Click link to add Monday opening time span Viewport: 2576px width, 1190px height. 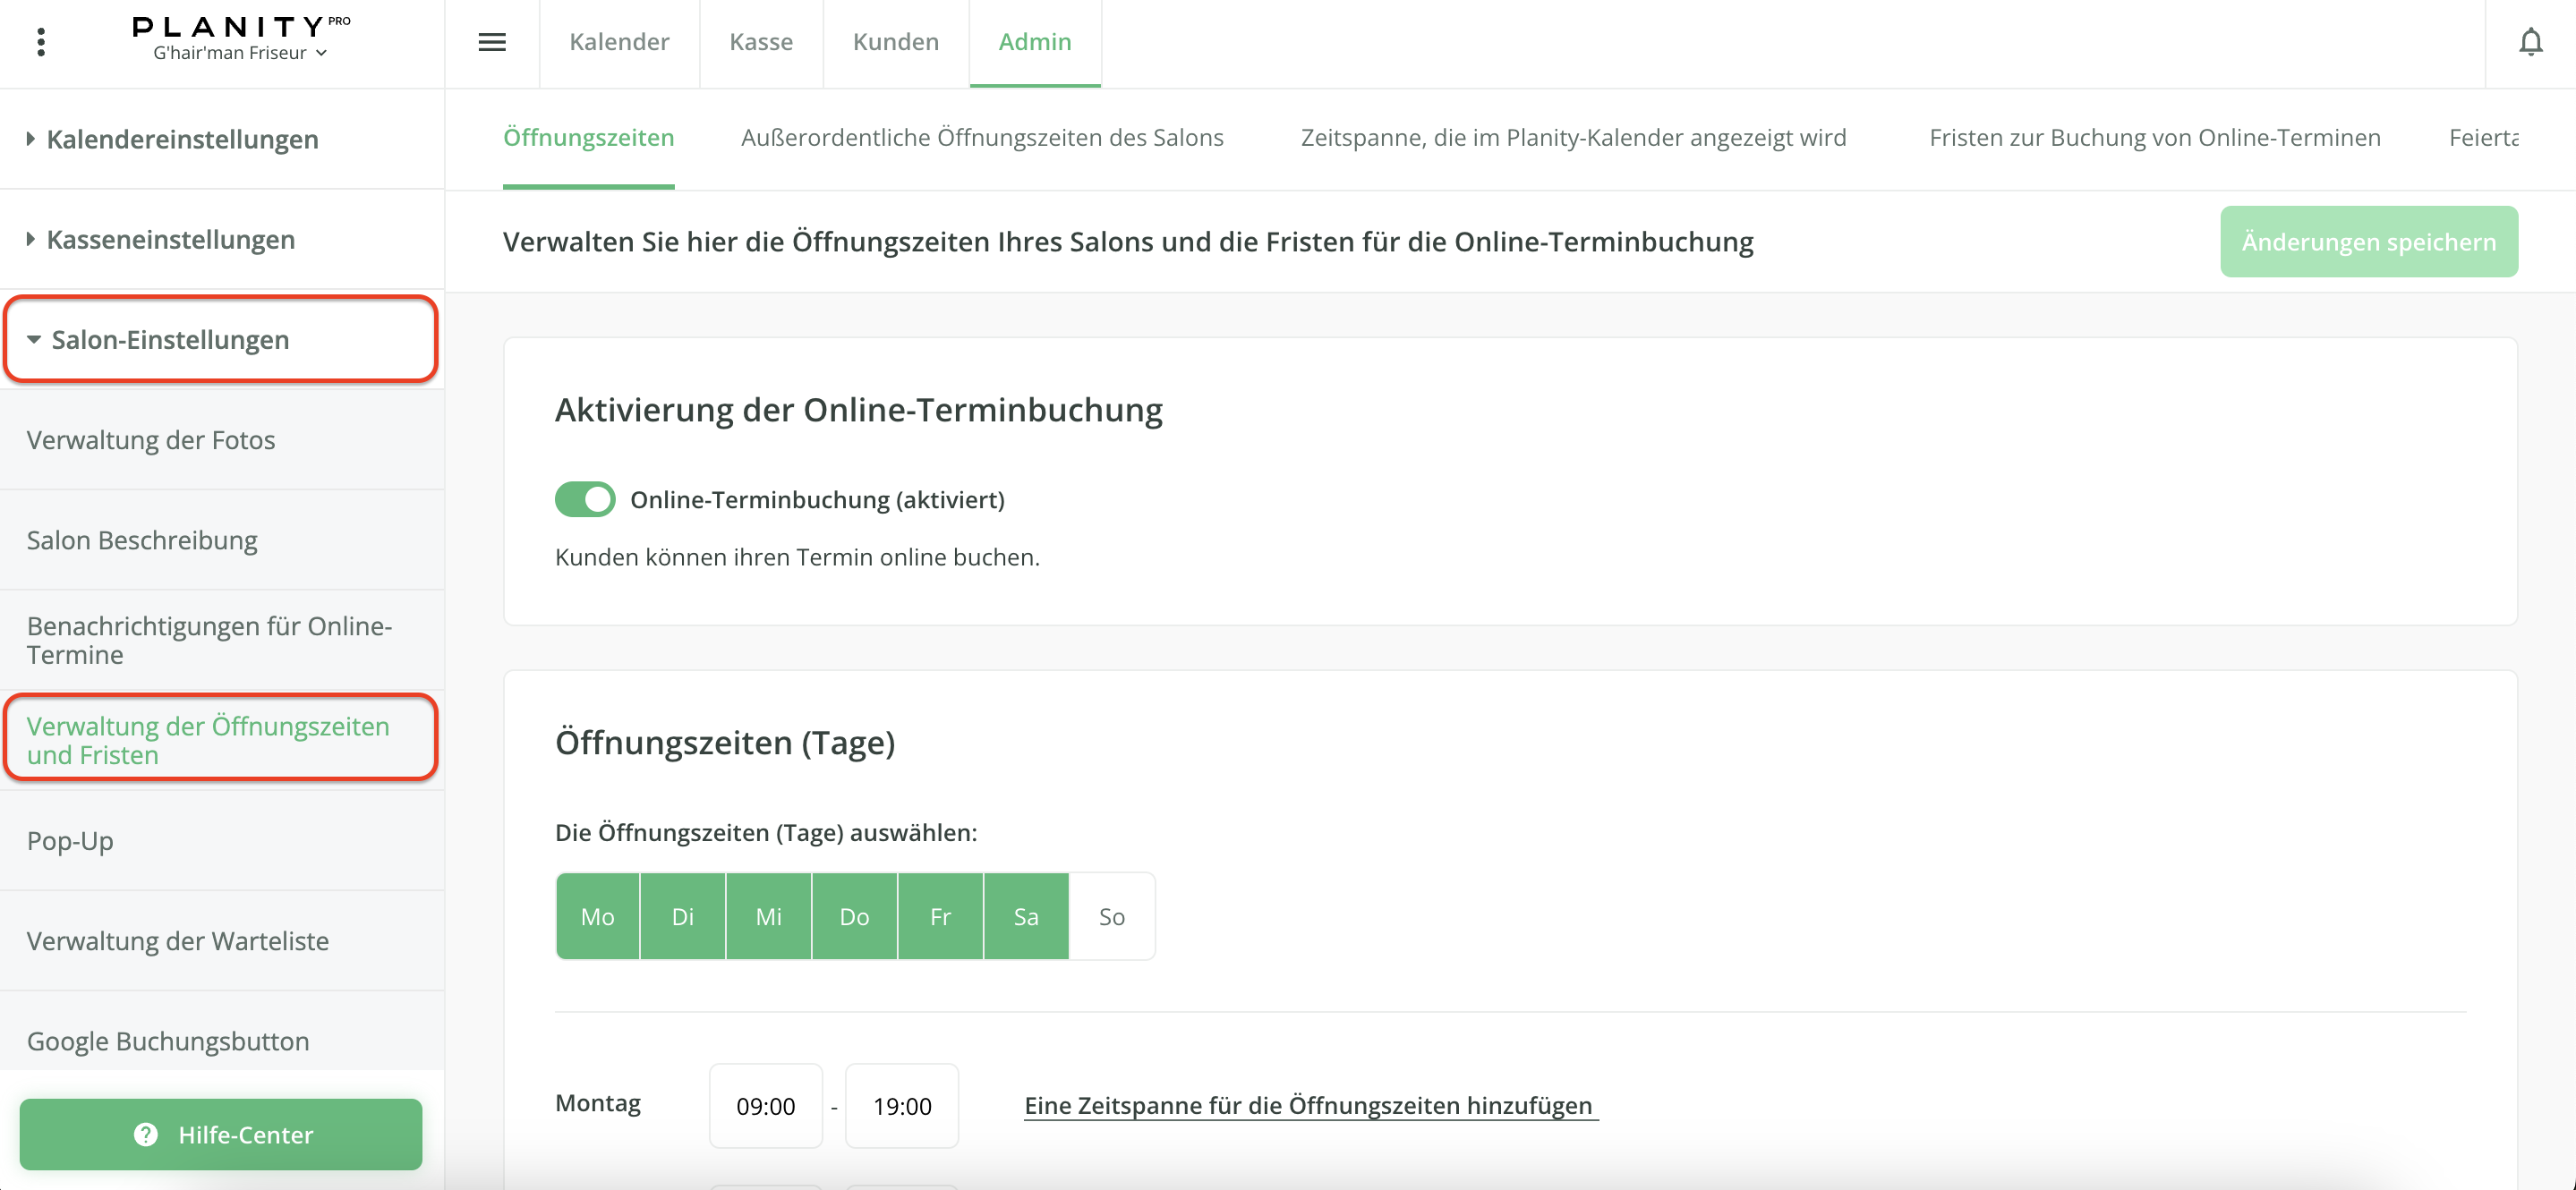click(1310, 1105)
